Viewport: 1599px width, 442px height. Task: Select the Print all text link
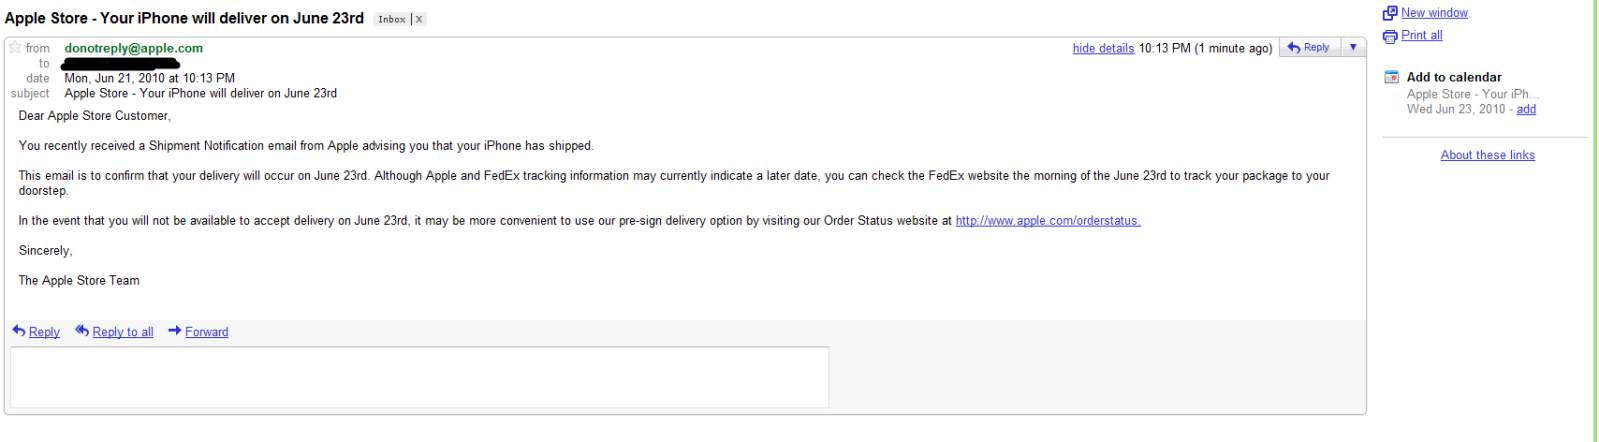[1421, 35]
